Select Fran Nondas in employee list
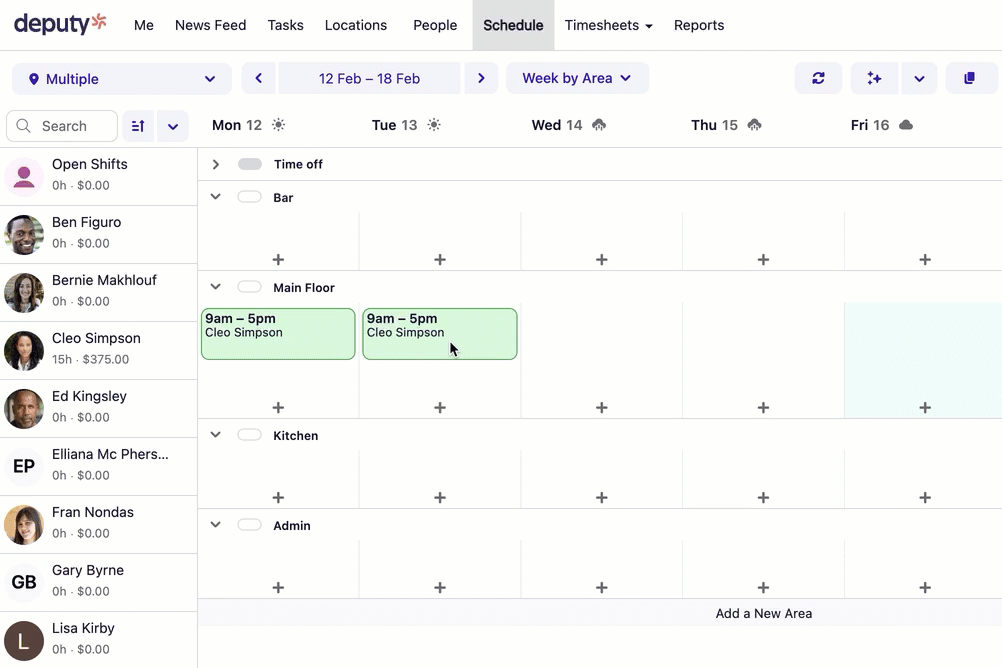 [98, 524]
